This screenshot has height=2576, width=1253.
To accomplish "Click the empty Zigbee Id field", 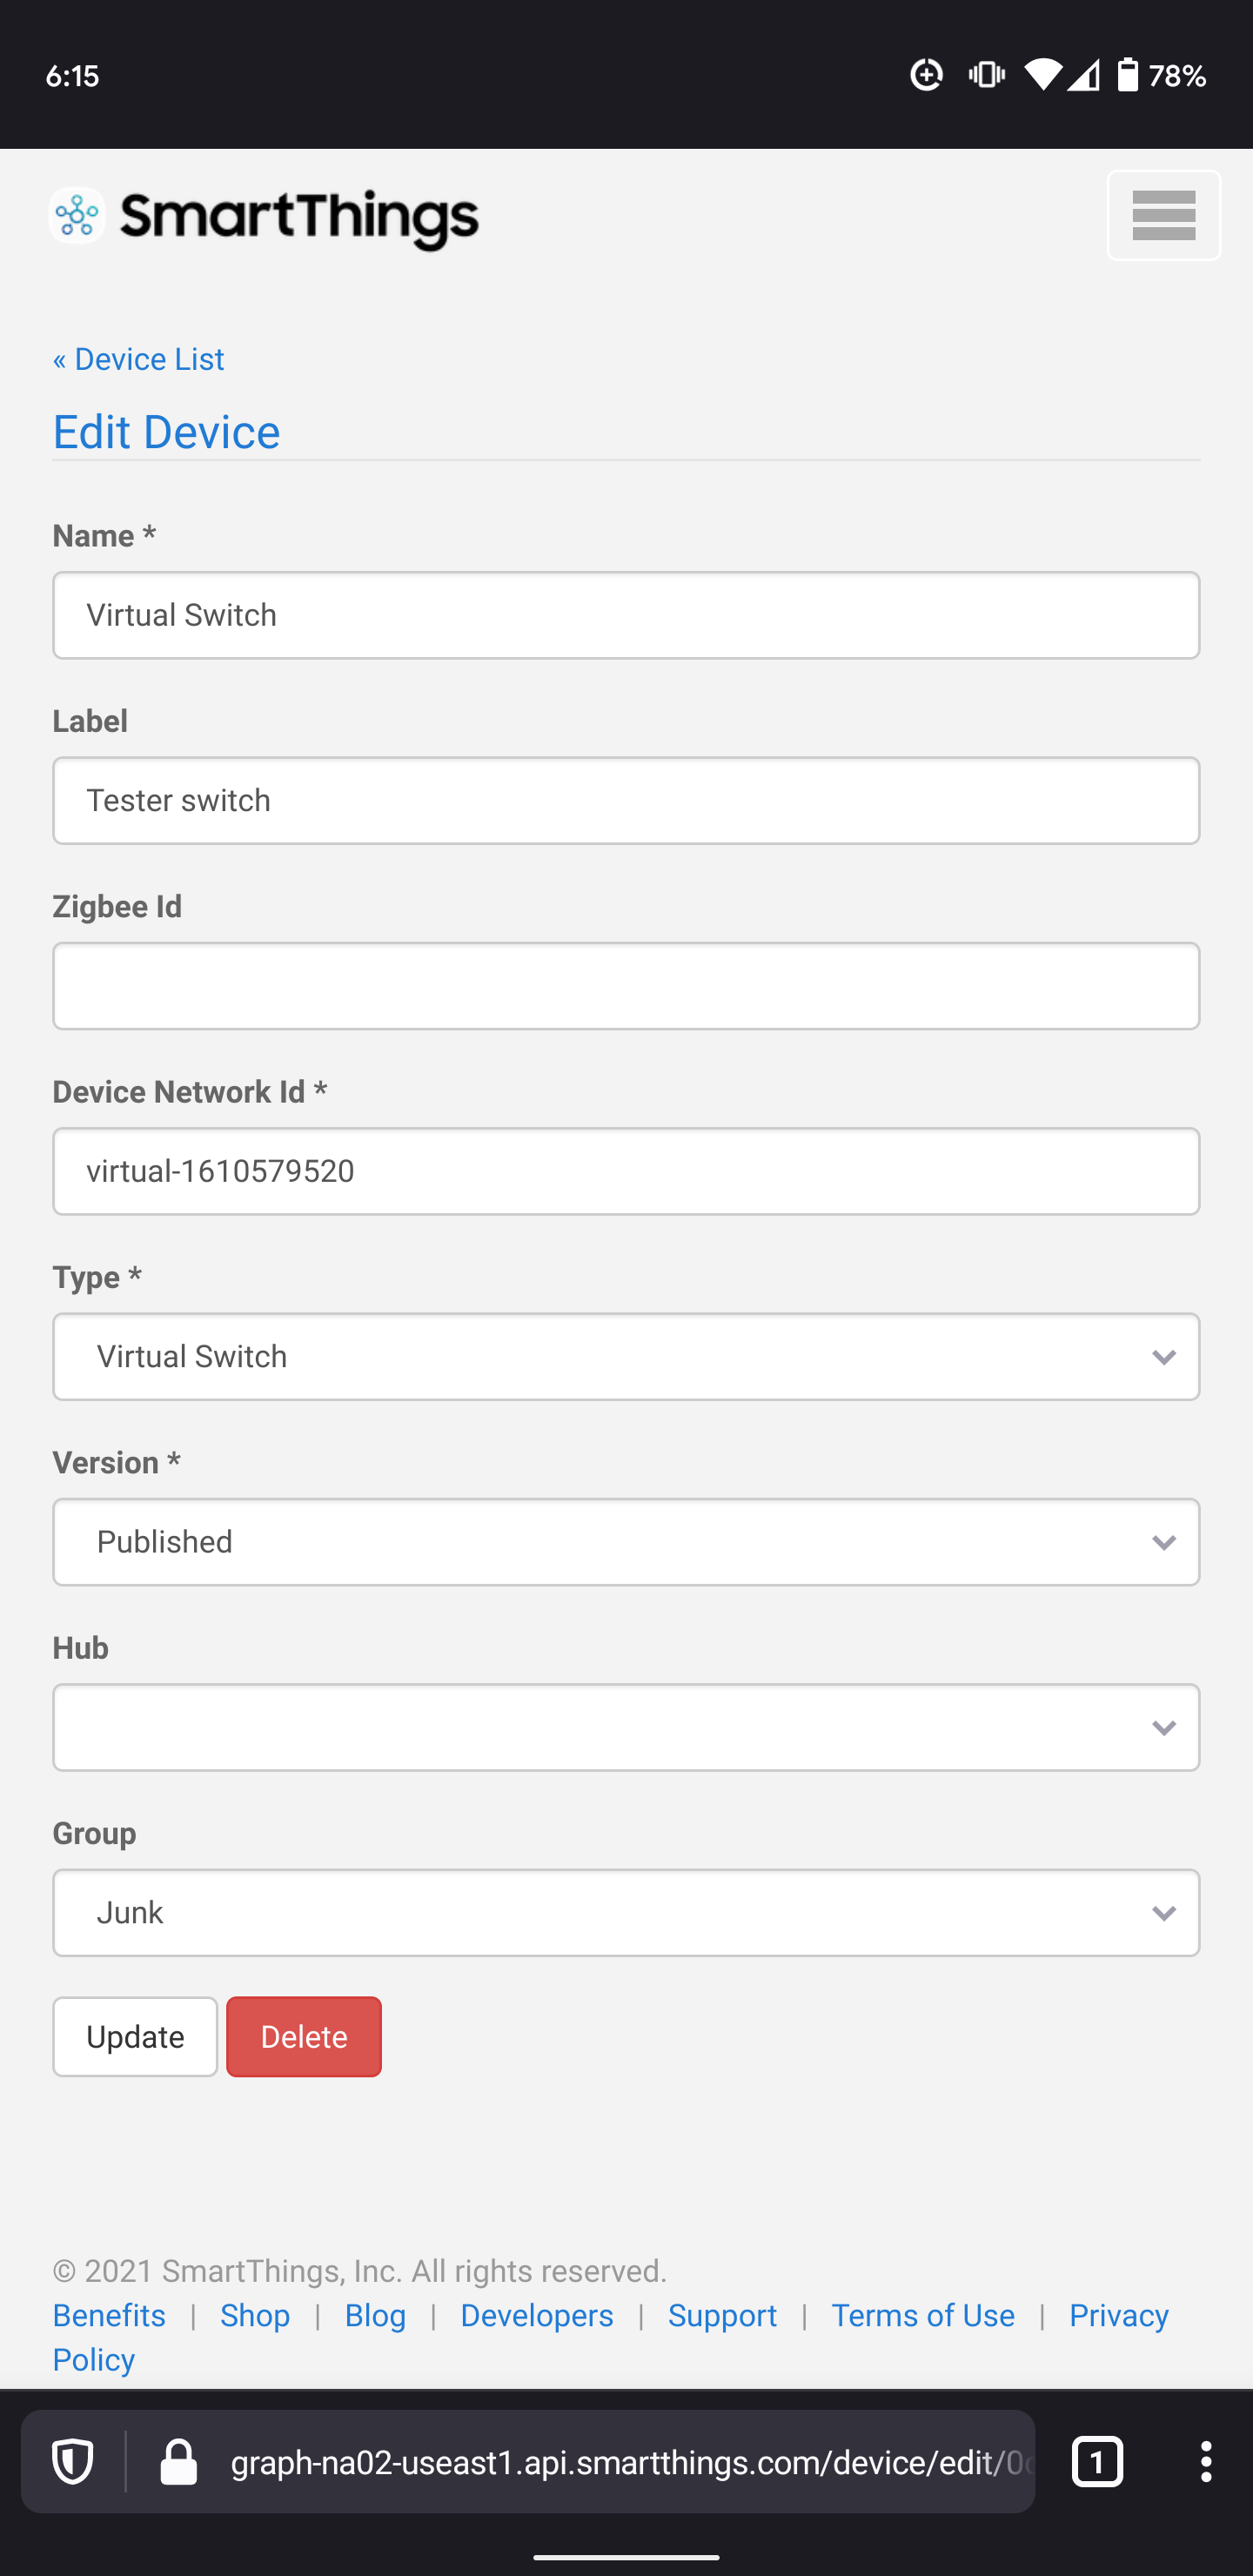I will 626,986.
